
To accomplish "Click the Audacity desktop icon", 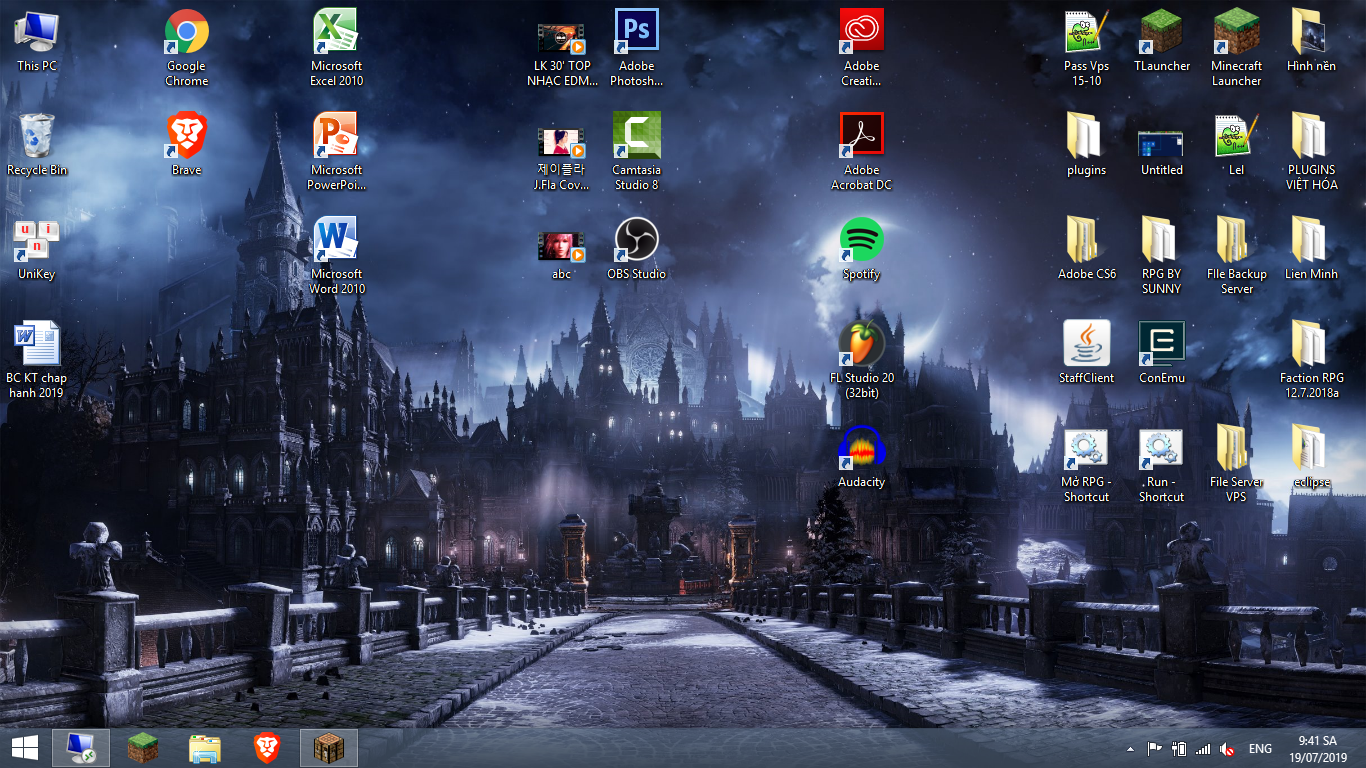I will pos(861,448).
